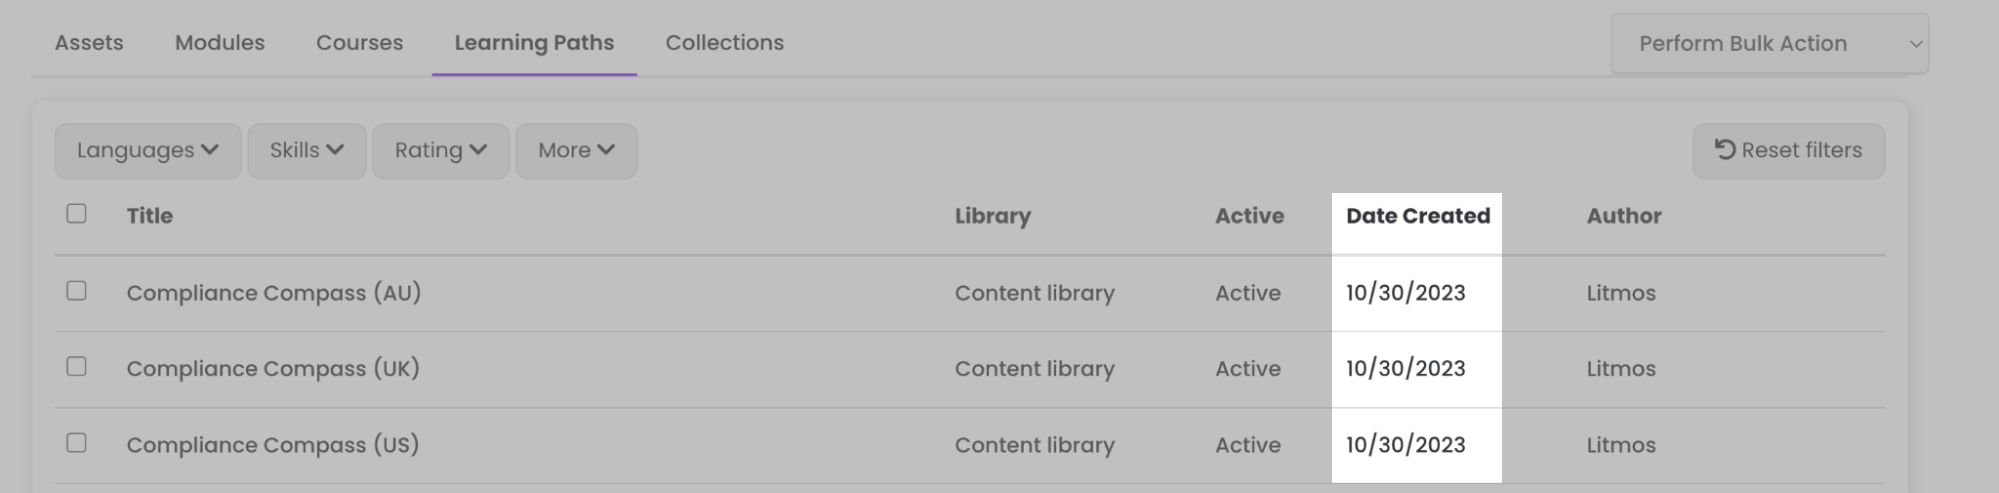Click the Author column header
Image resolution: width=1999 pixels, height=493 pixels.
1623,216
